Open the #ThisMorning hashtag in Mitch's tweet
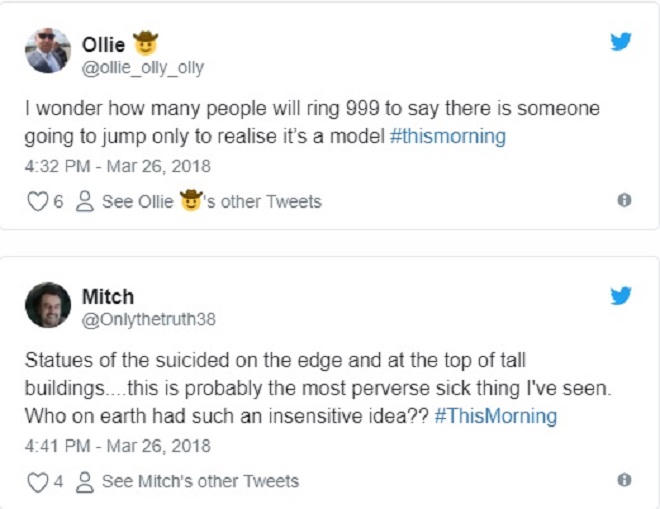Image resolution: width=660 pixels, height=509 pixels. point(496,416)
